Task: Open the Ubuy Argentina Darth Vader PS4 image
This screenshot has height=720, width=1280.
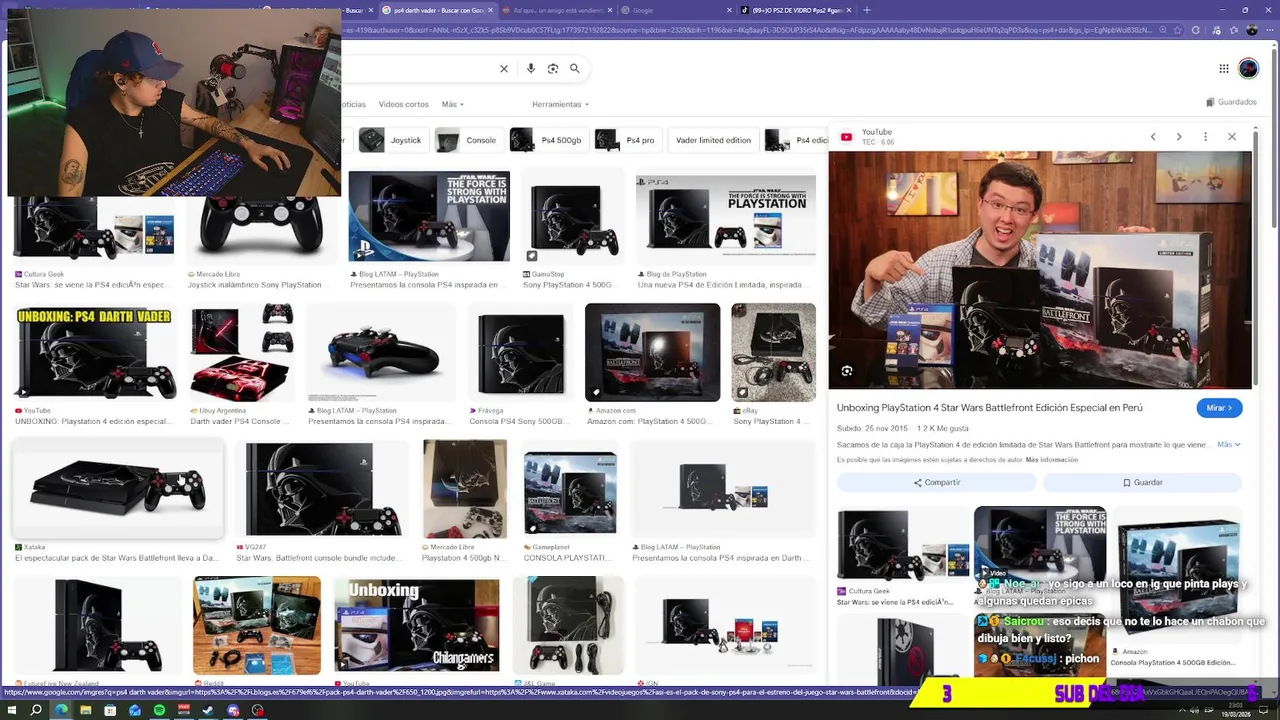Action: click(x=242, y=351)
